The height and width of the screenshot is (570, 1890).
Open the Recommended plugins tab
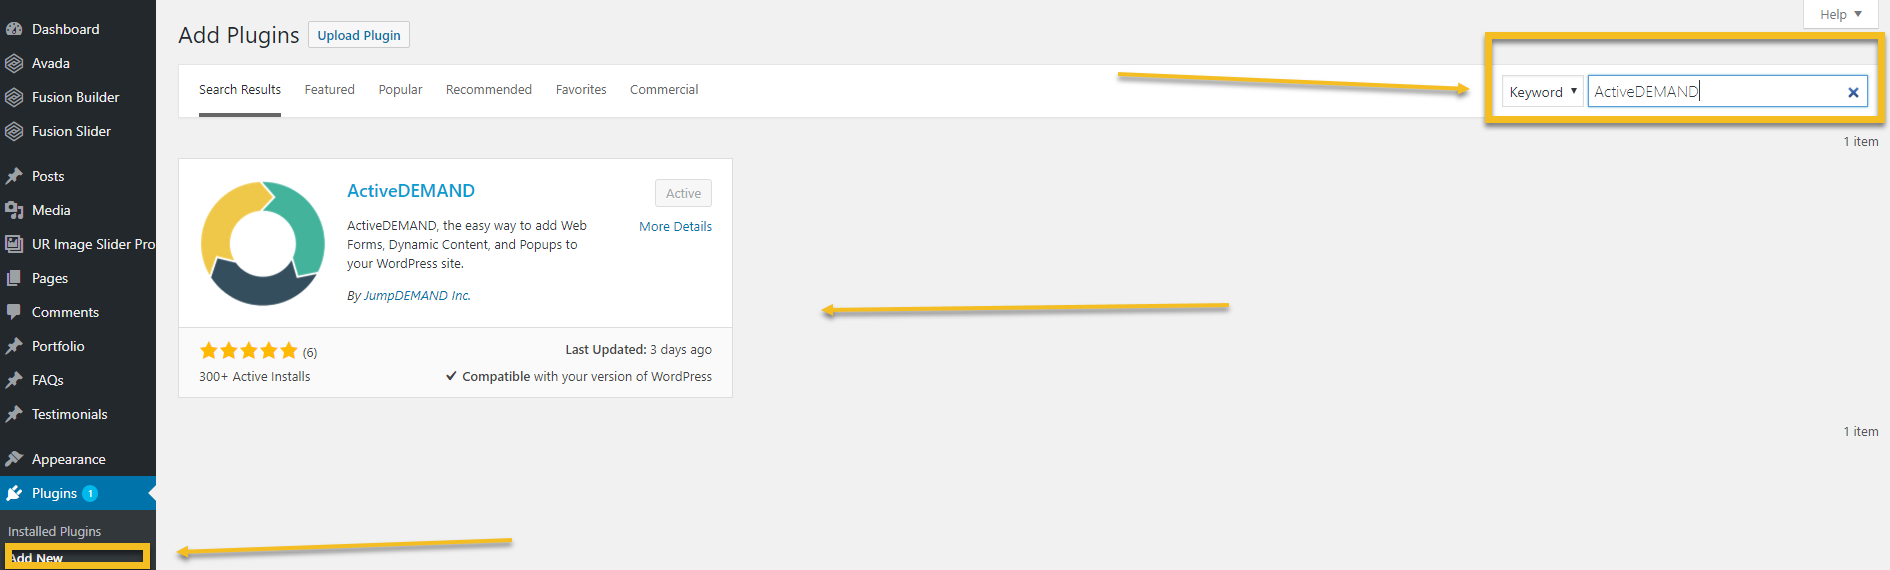tap(489, 89)
